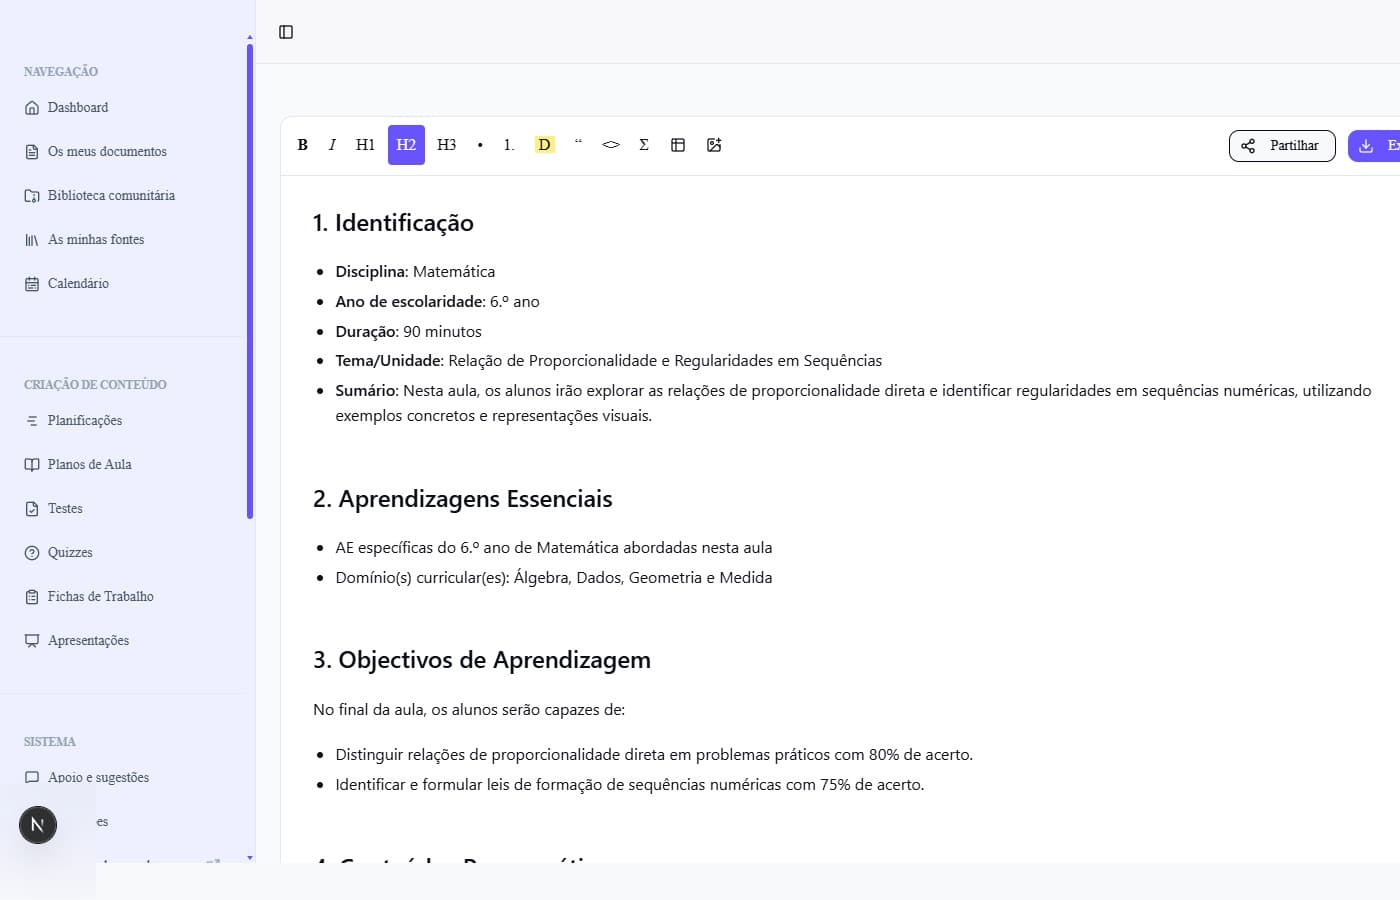This screenshot has height=900, width=1400.
Task: Click the calendar icon
Action: tap(32, 284)
